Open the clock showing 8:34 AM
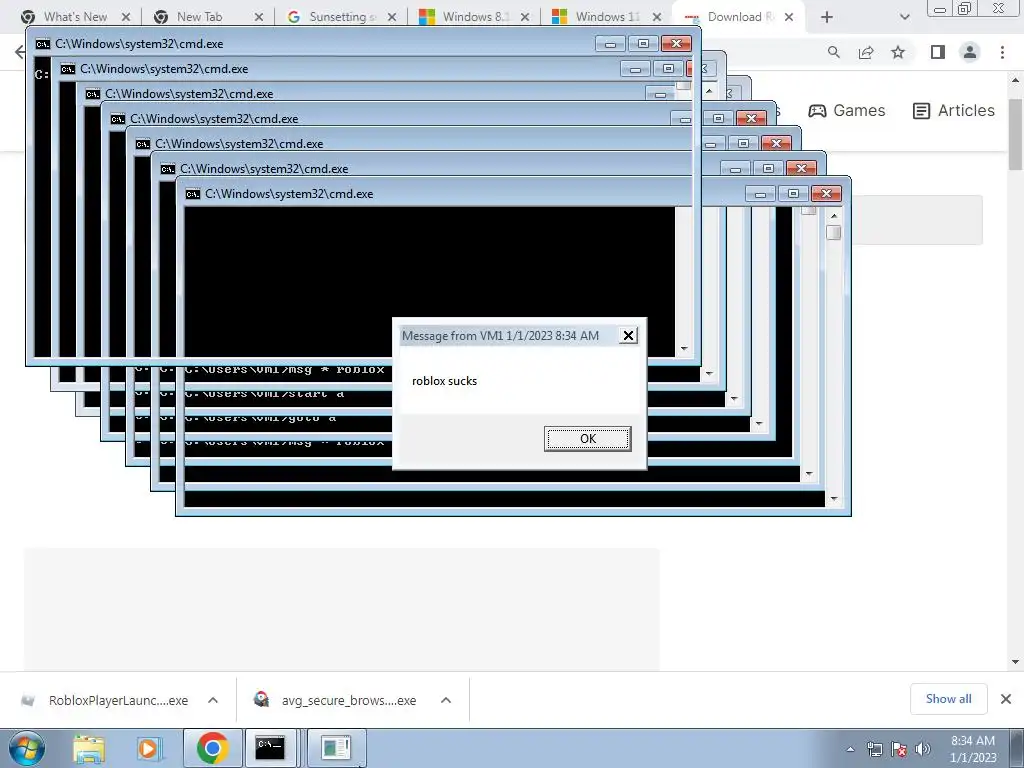The width and height of the screenshot is (1024, 768). (x=972, y=749)
